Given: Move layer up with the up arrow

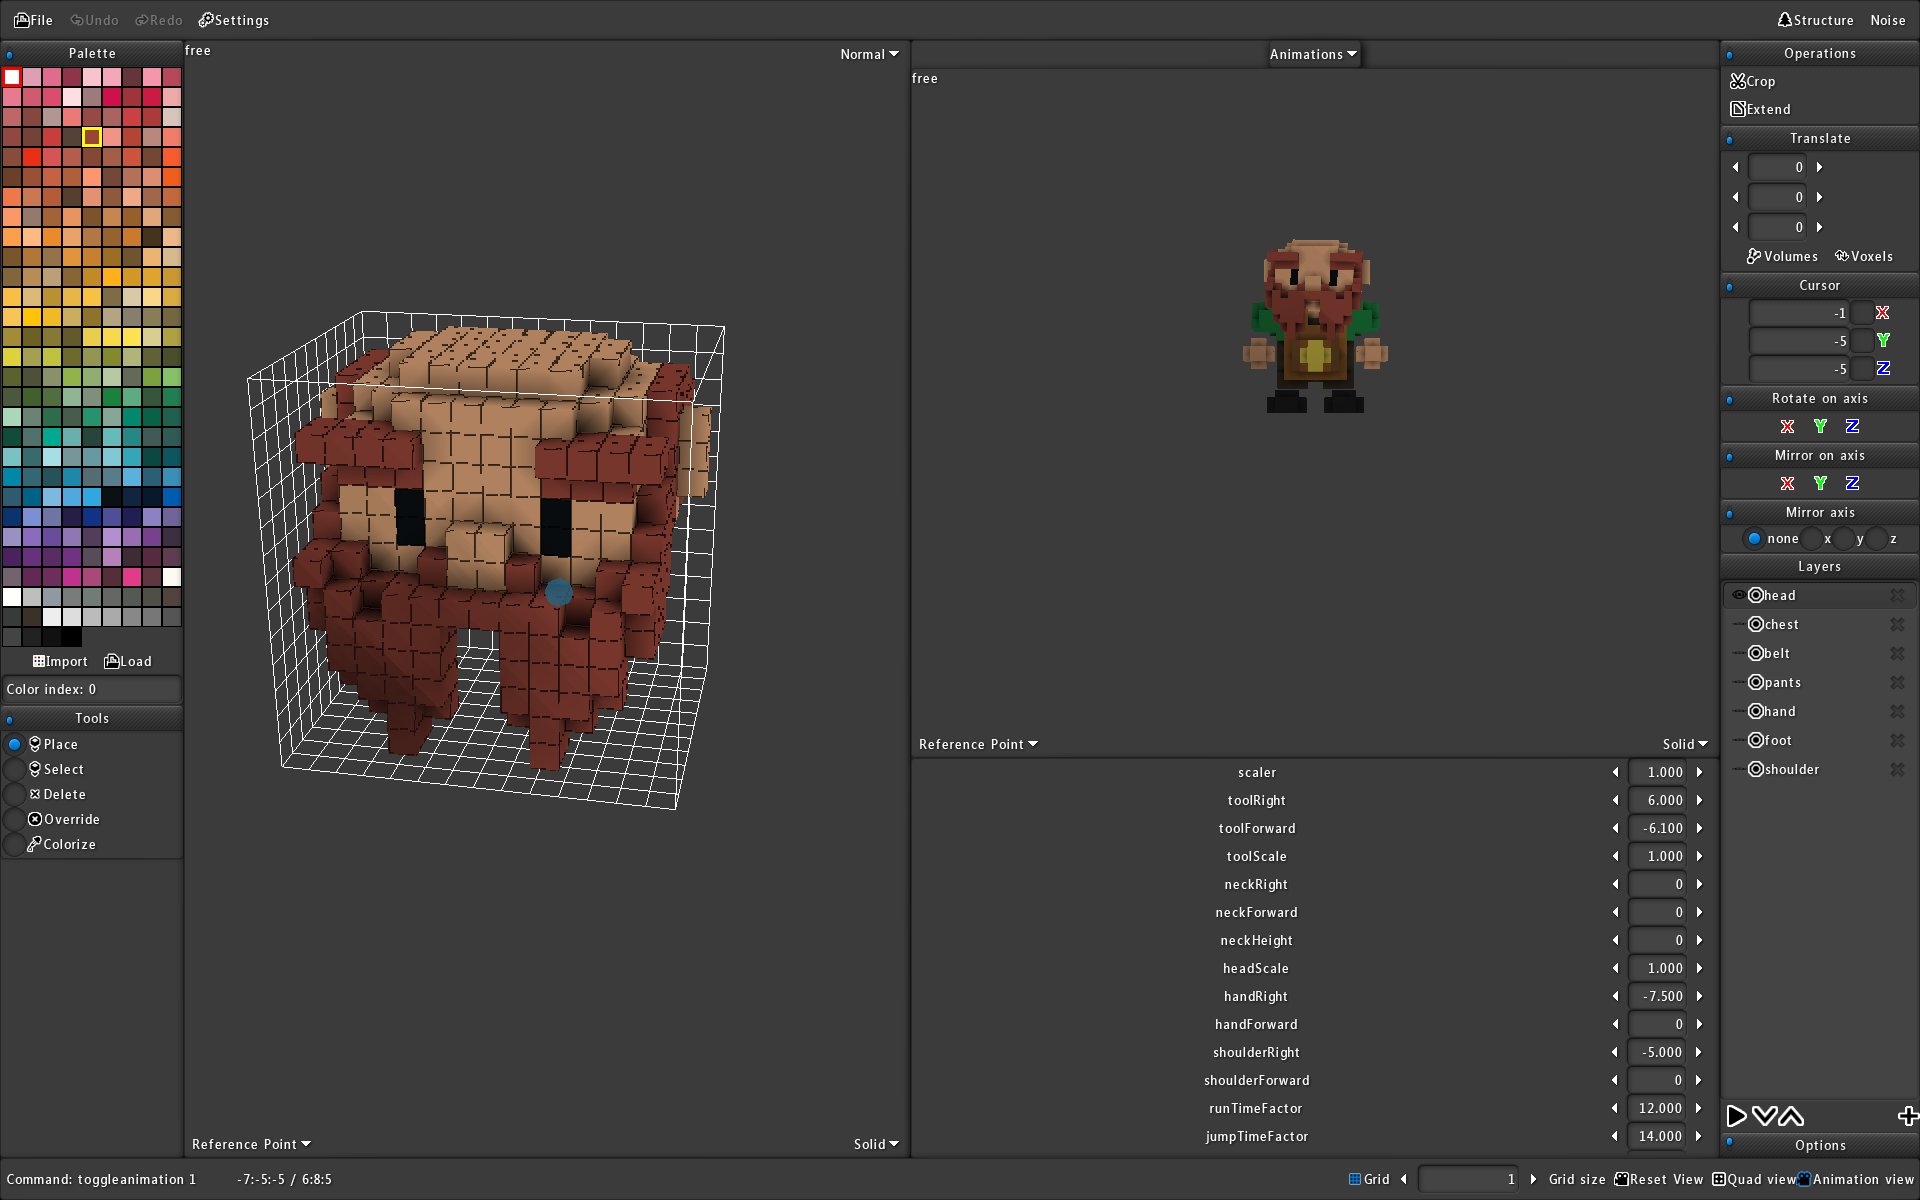Looking at the screenshot, I should 1791,1116.
